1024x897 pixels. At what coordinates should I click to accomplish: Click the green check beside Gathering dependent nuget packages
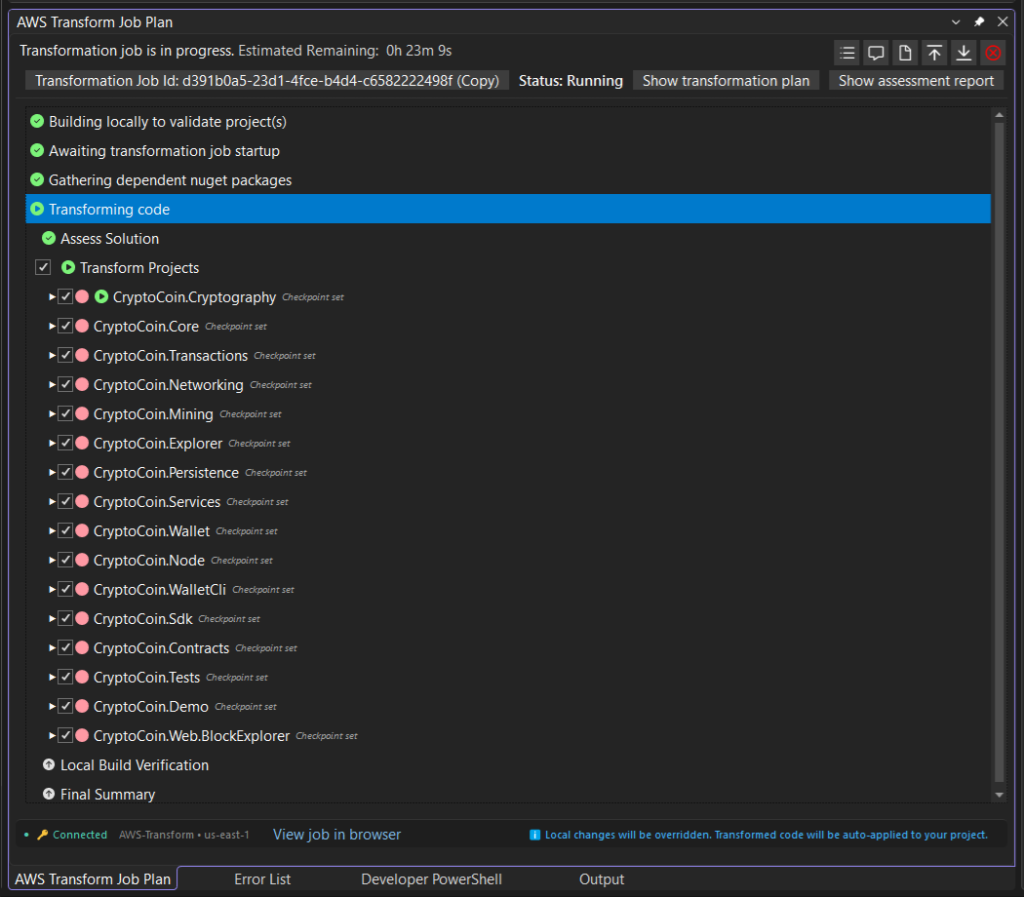[x=37, y=180]
